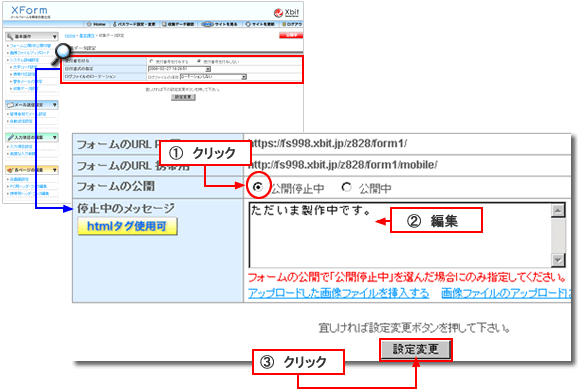
Task: Open the 警告メールの設定 sidebar link
Action: tap(28, 81)
